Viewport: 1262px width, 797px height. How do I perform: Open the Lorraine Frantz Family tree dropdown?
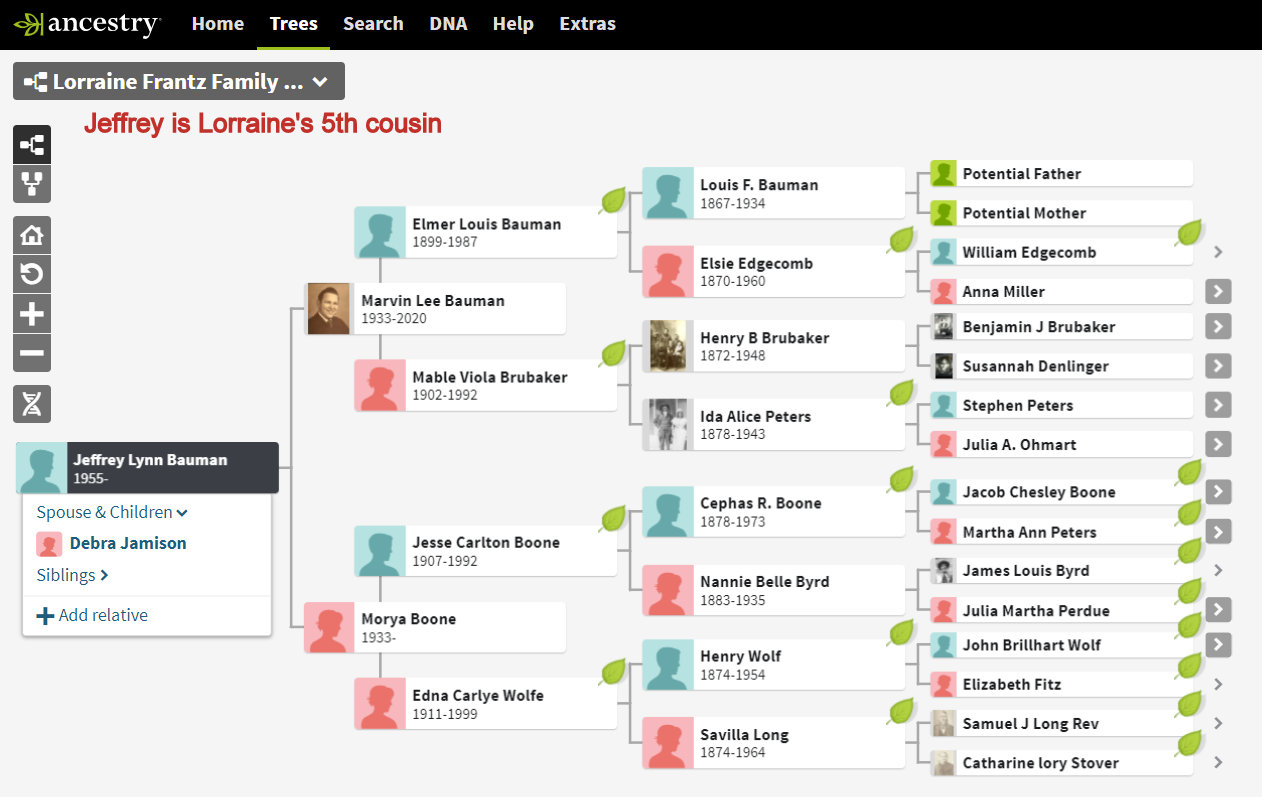click(178, 82)
